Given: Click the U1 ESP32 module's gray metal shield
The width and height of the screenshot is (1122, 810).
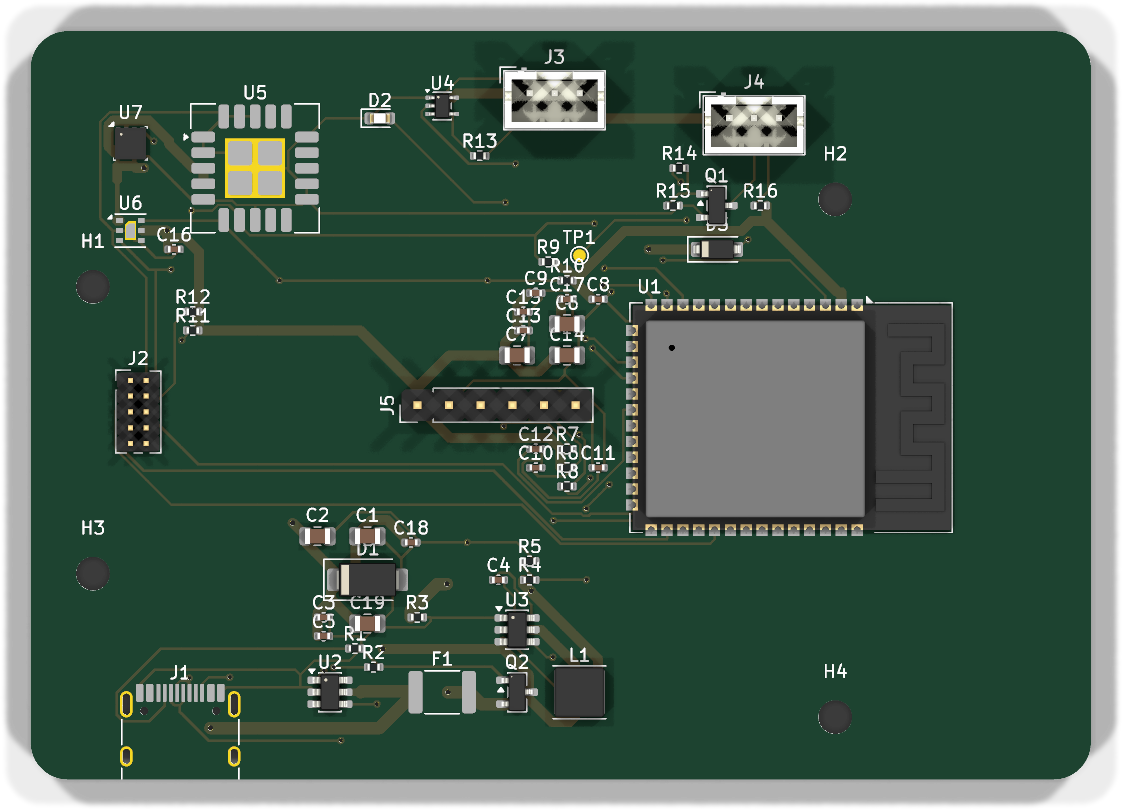Looking at the screenshot, I should point(755,419).
